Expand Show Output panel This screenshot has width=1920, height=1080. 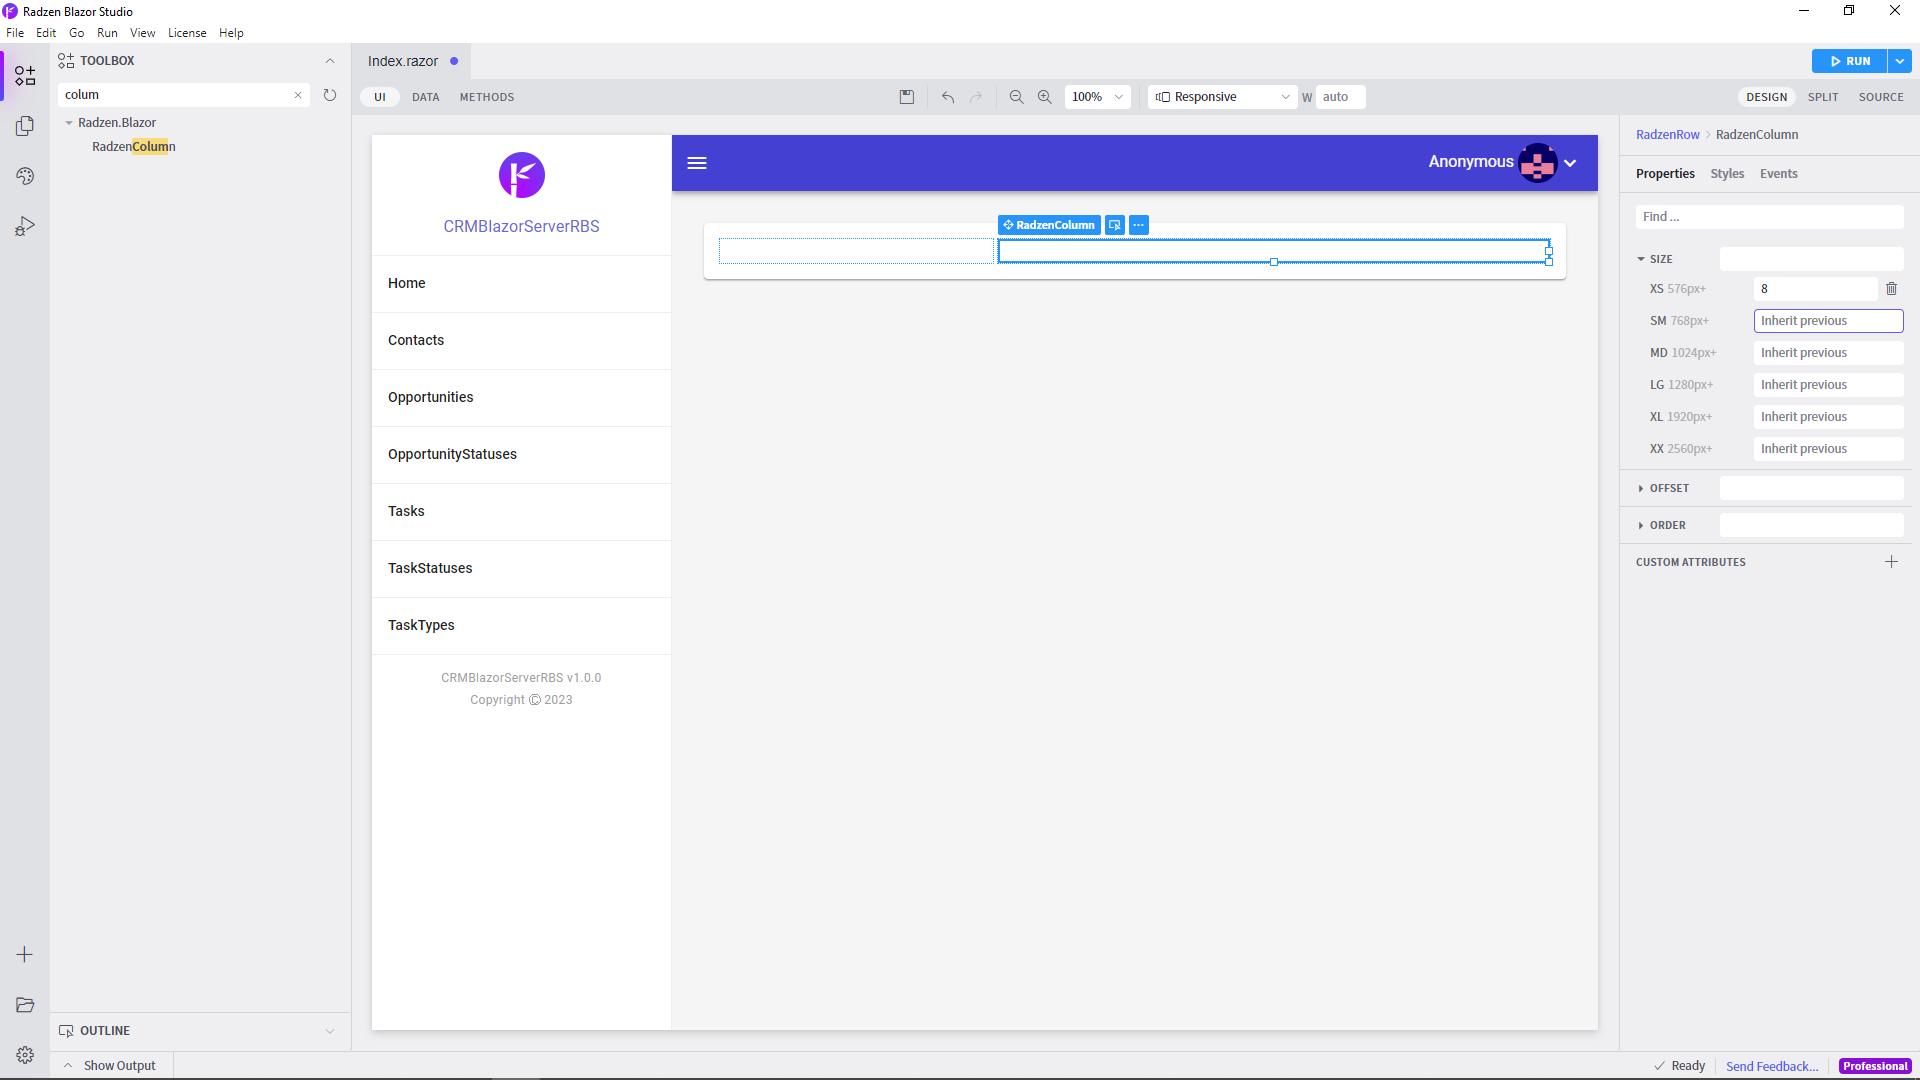[110, 1066]
